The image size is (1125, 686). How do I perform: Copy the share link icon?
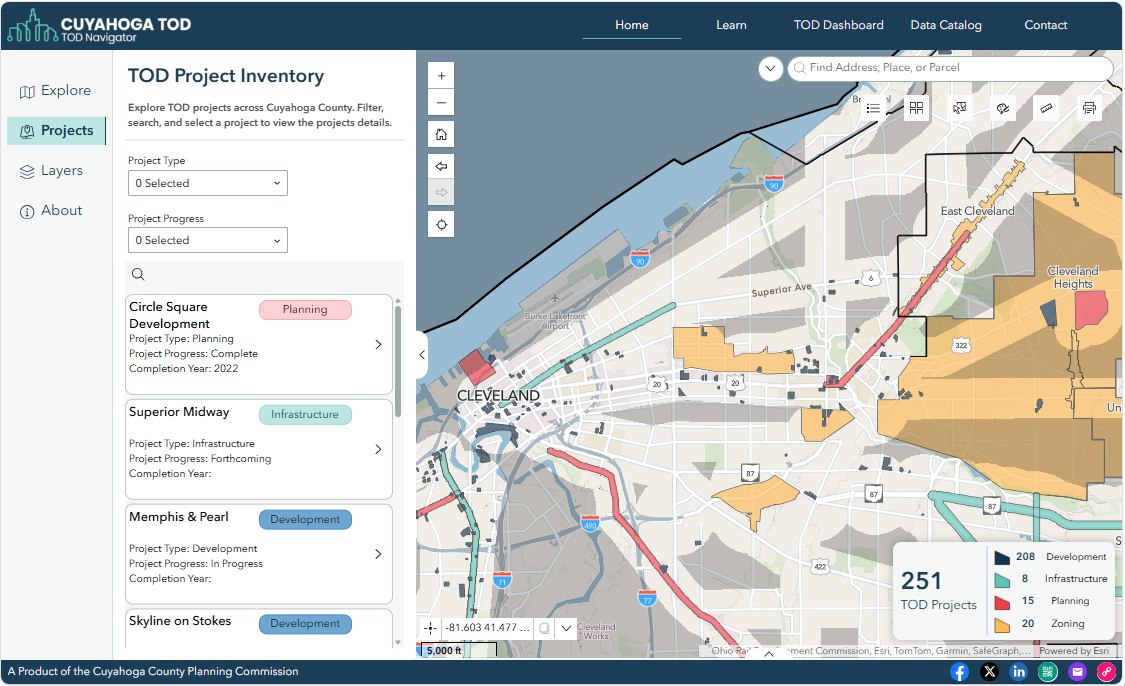point(1106,672)
